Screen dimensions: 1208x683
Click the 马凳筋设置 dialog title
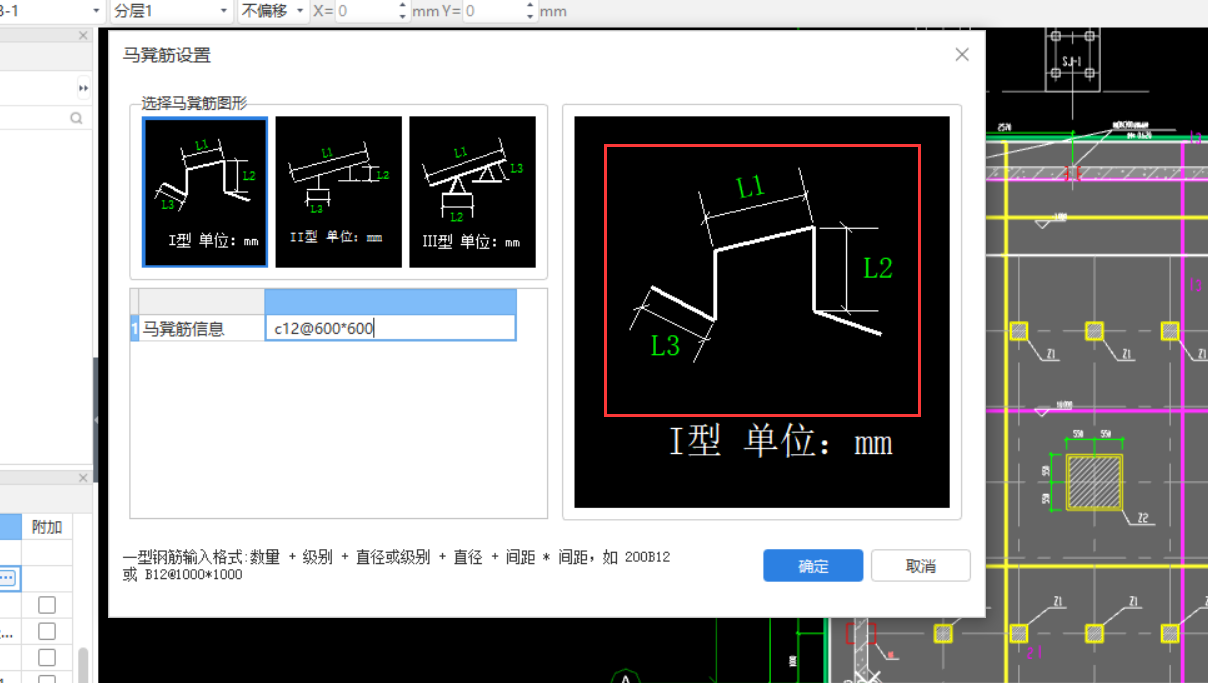click(167, 55)
